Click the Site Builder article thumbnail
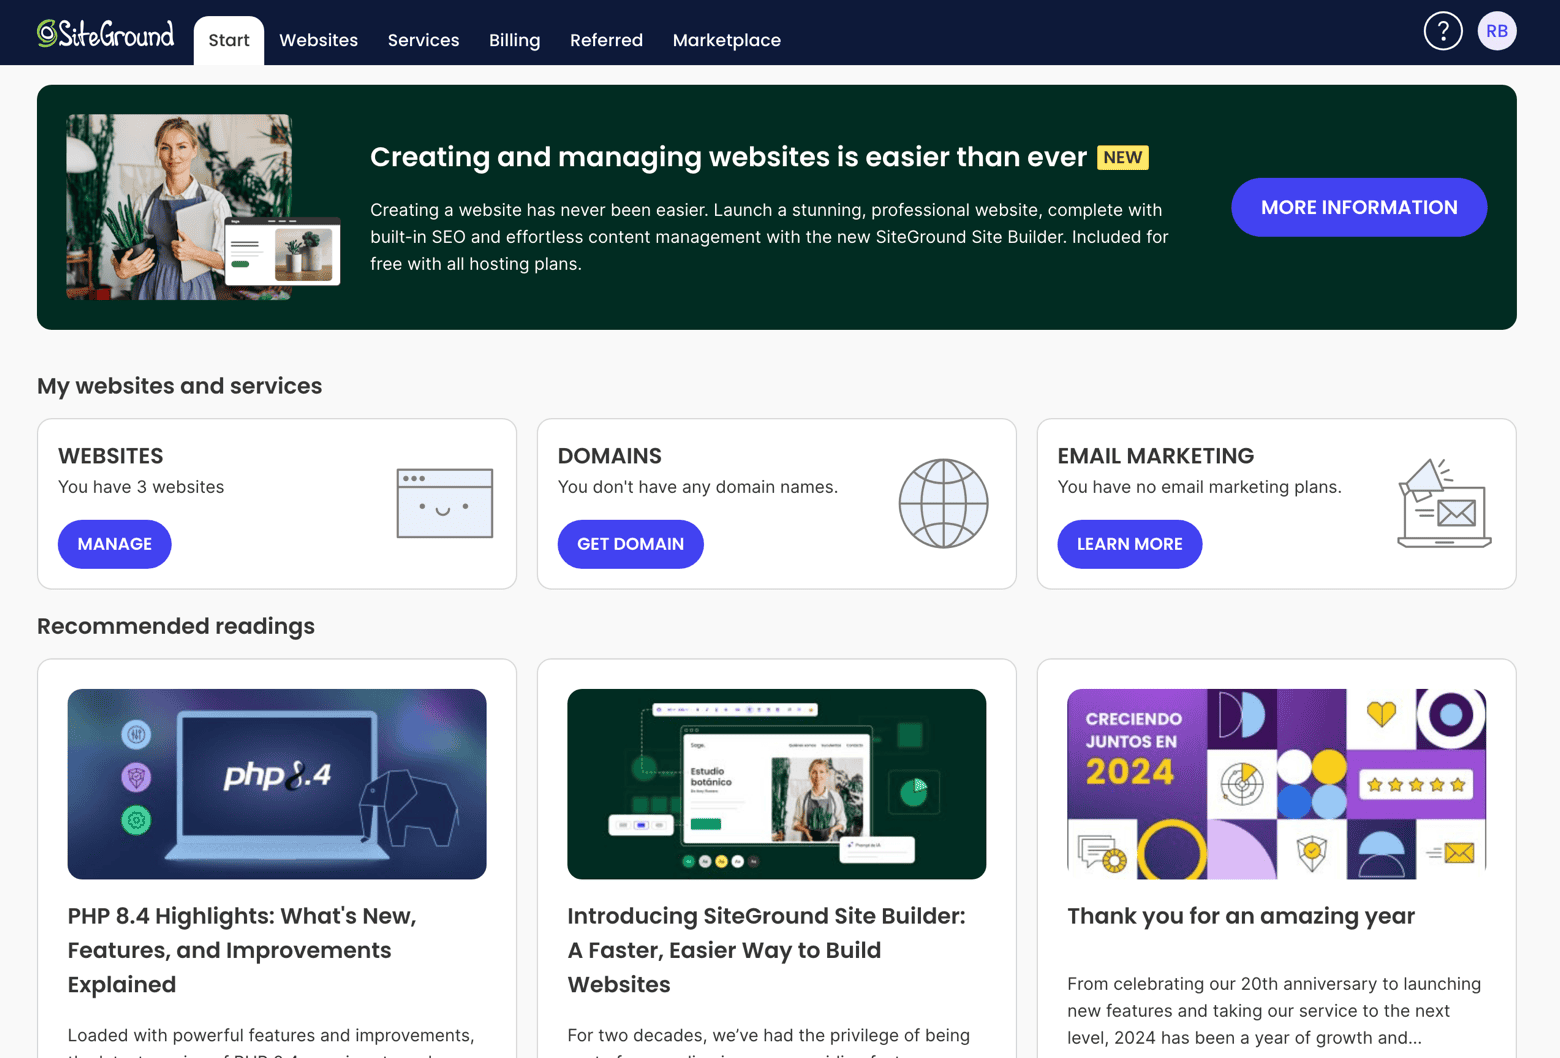The width and height of the screenshot is (1560, 1058). pyautogui.click(x=777, y=784)
